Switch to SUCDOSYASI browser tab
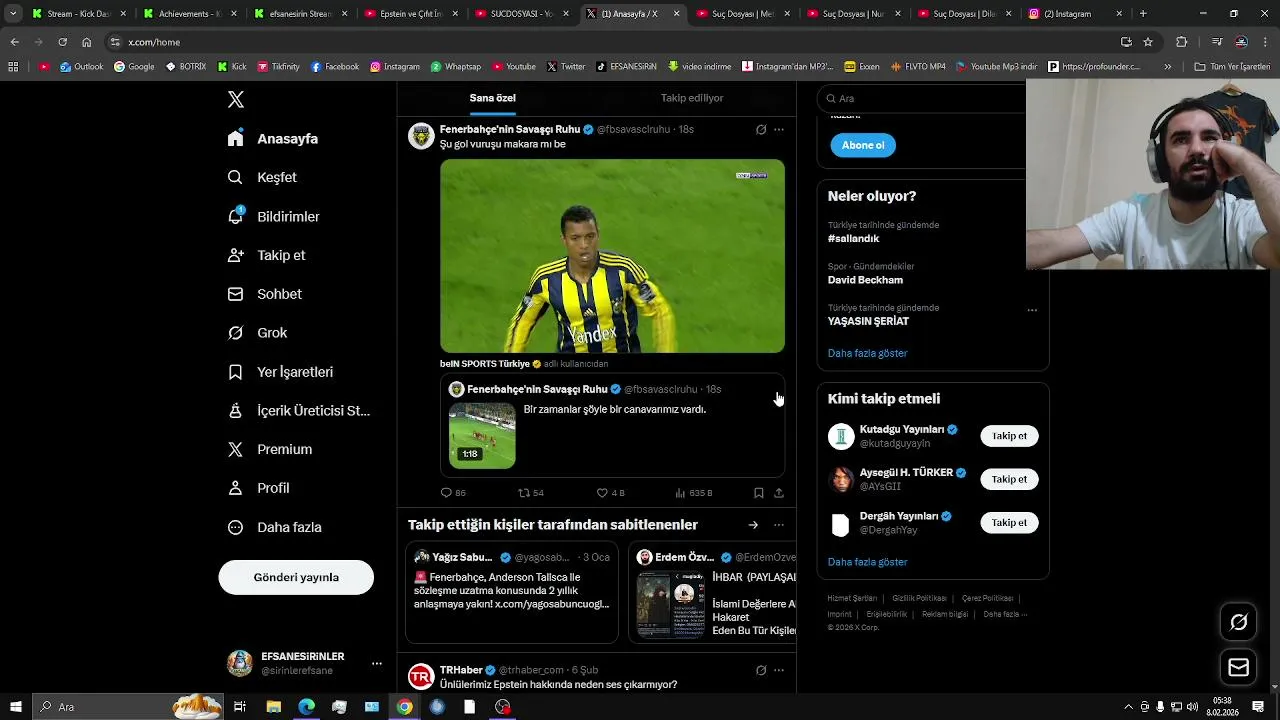This screenshot has width=1280, height=720. [x=522, y=14]
